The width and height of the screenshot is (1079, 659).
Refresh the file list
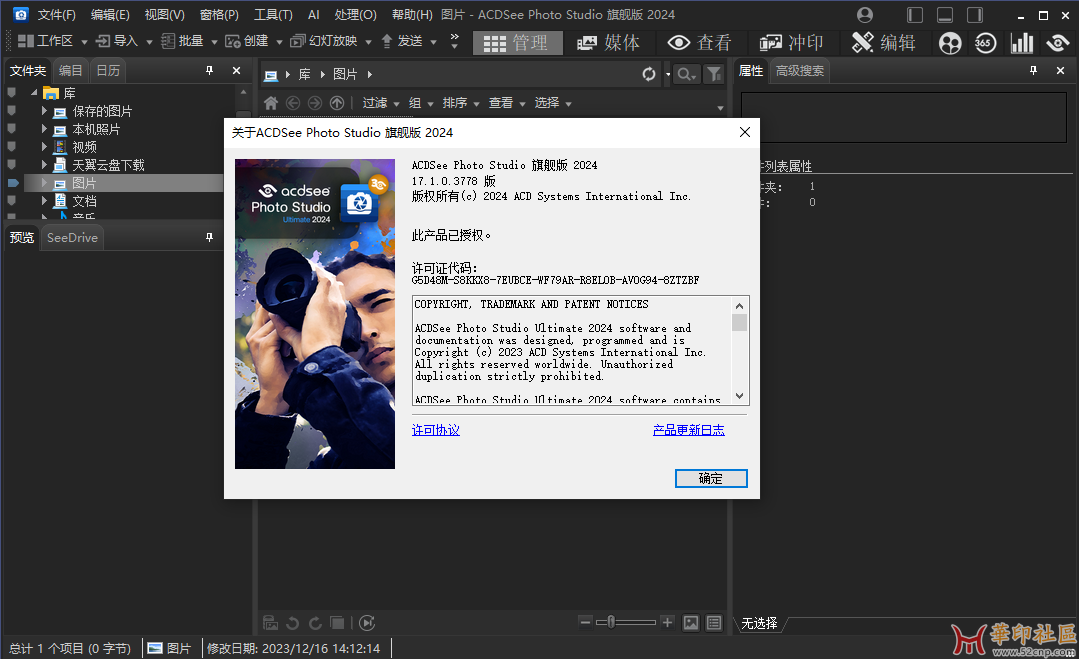click(x=649, y=74)
